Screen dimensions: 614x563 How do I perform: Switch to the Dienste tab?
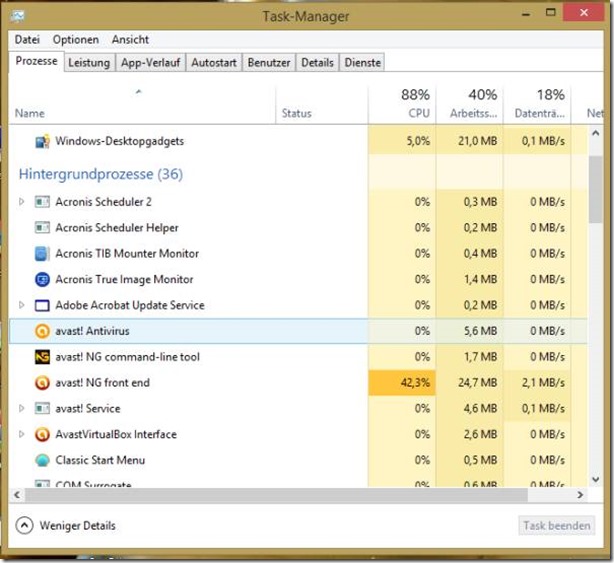point(362,63)
